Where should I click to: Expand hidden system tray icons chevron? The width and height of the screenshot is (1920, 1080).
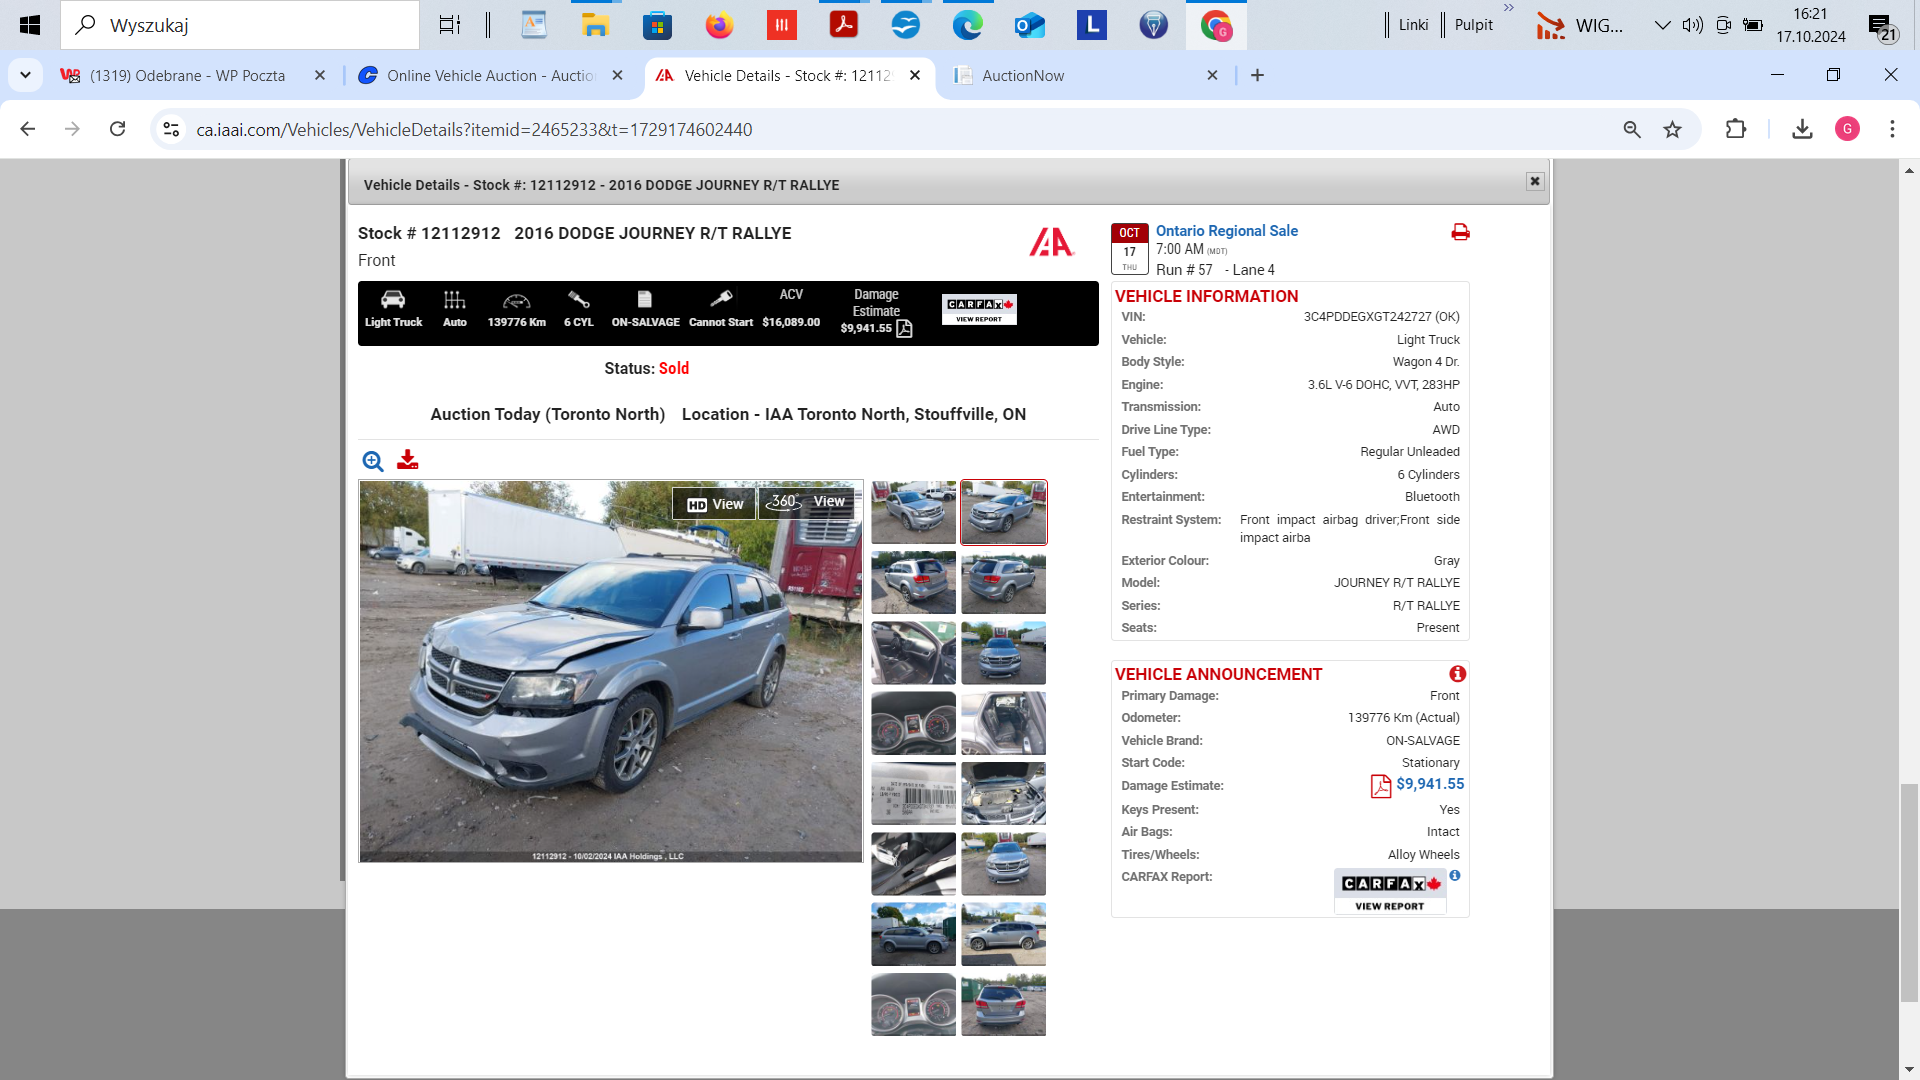coord(1662,25)
